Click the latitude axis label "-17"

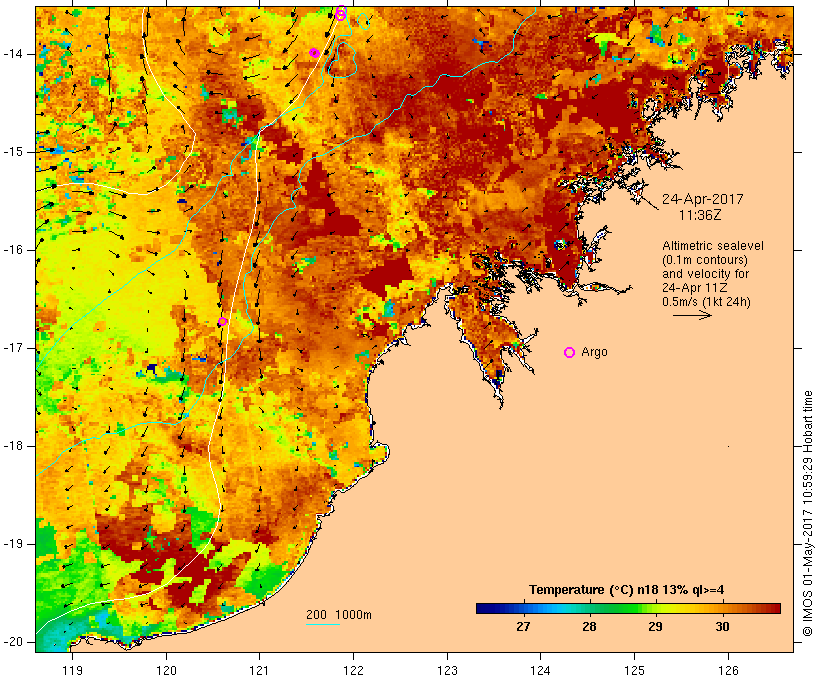point(13,348)
